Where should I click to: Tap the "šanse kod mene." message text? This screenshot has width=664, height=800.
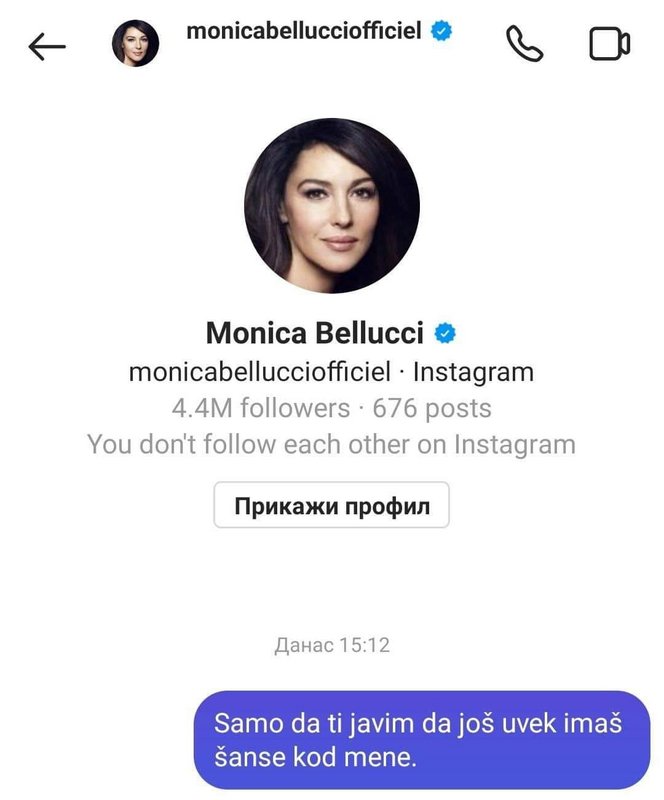pos(315,757)
